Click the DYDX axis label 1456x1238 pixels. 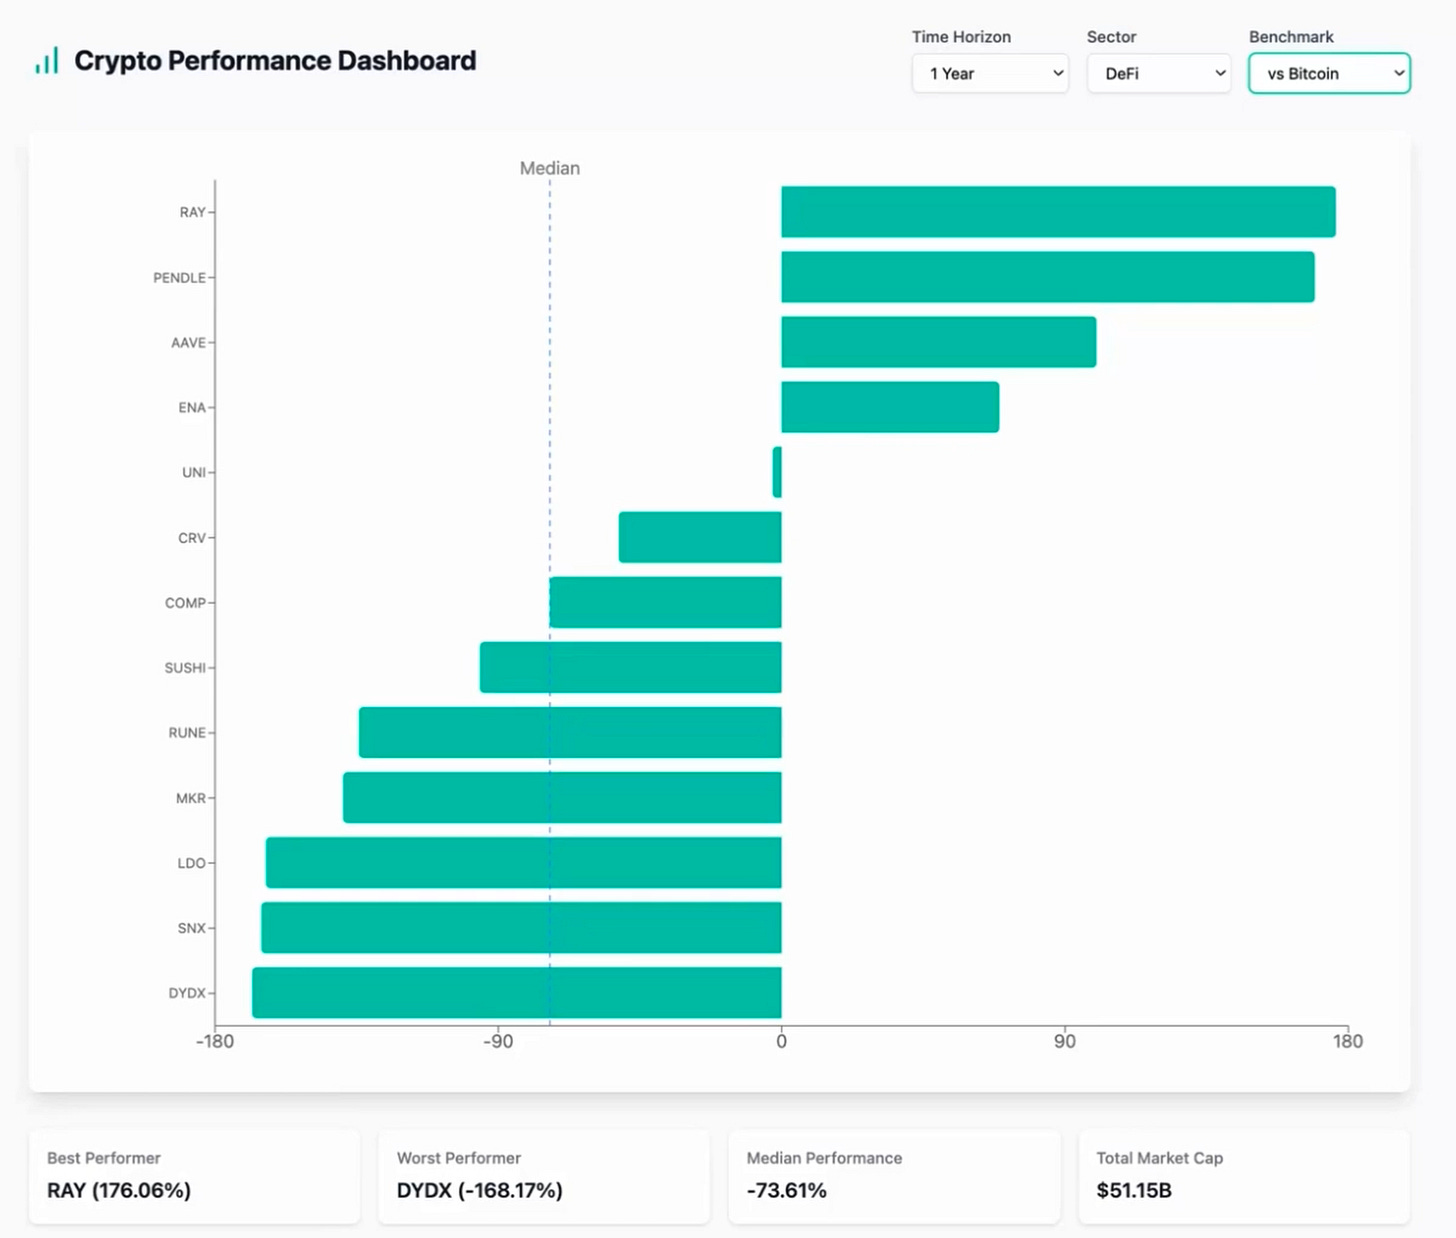pyautogui.click(x=187, y=993)
